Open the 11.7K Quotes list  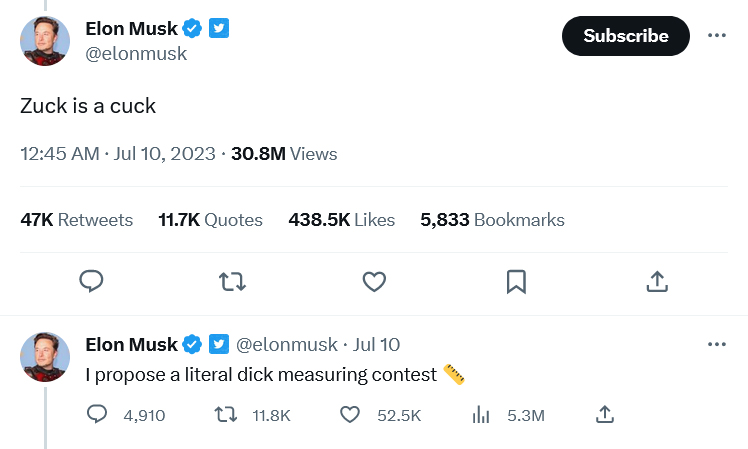pos(210,220)
